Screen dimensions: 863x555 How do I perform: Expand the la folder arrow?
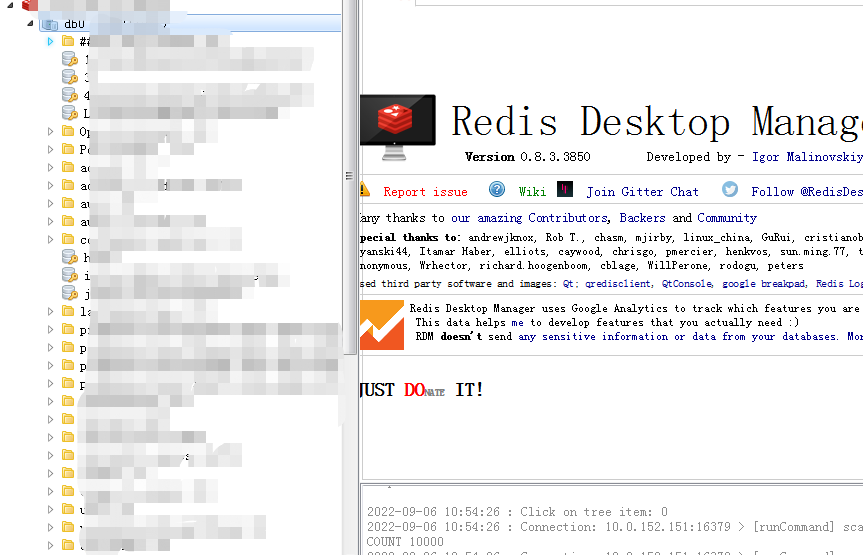[x=50, y=311]
